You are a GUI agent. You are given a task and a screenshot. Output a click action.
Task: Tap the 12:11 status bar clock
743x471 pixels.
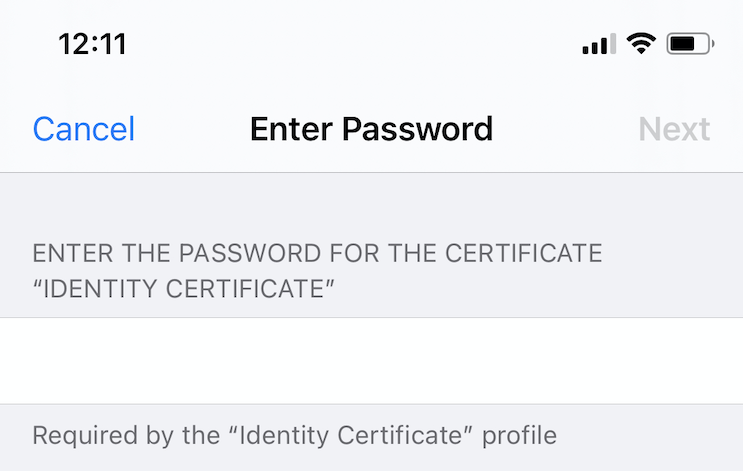[x=92, y=44]
